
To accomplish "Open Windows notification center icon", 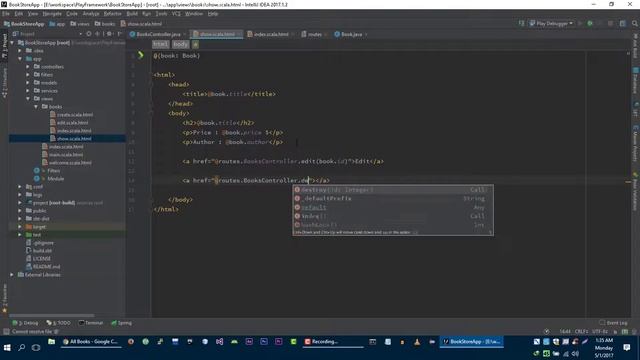I will coord(627,348).
